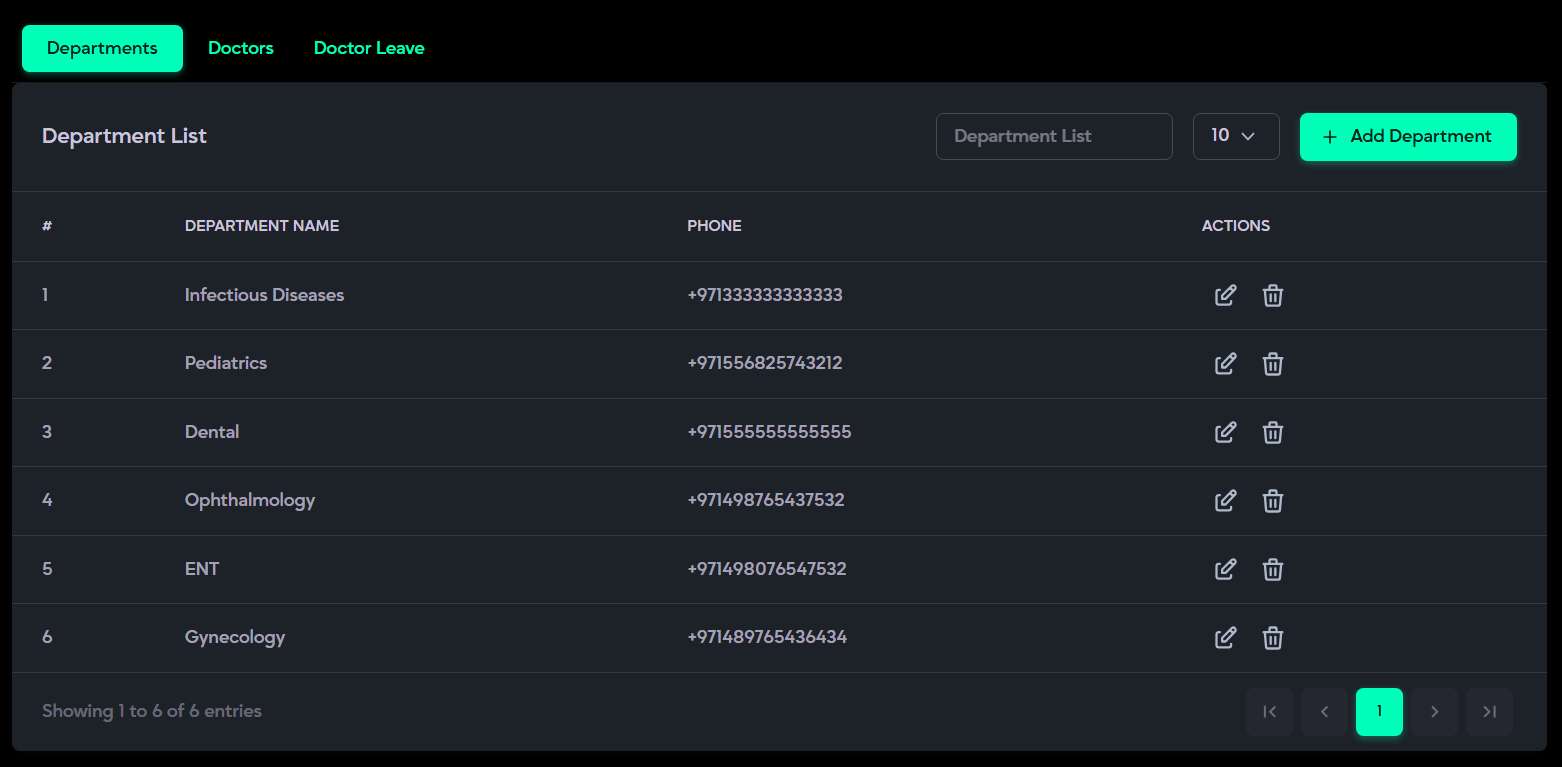Image resolution: width=1562 pixels, height=767 pixels.
Task: Edit the ENT department row
Action: pyautogui.click(x=1225, y=569)
